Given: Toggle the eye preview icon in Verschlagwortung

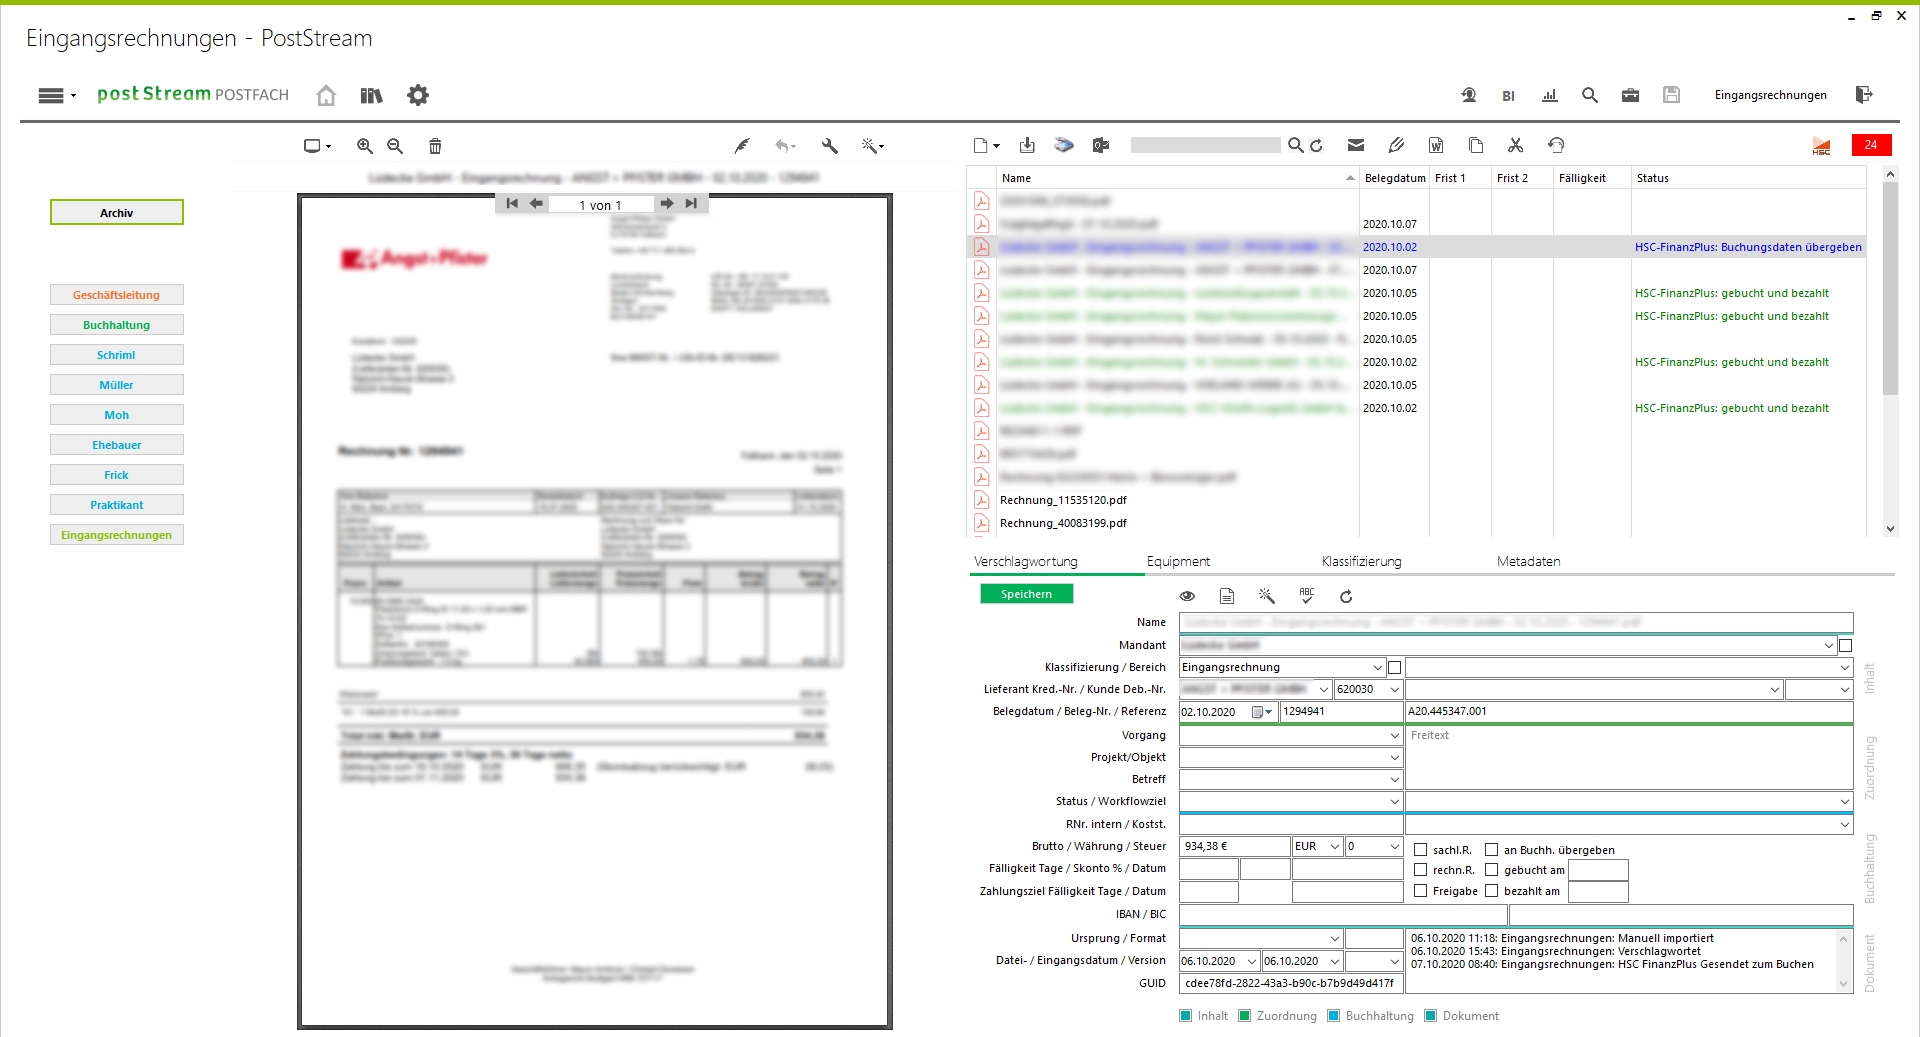Looking at the screenshot, I should click(x=1187, y=596).
